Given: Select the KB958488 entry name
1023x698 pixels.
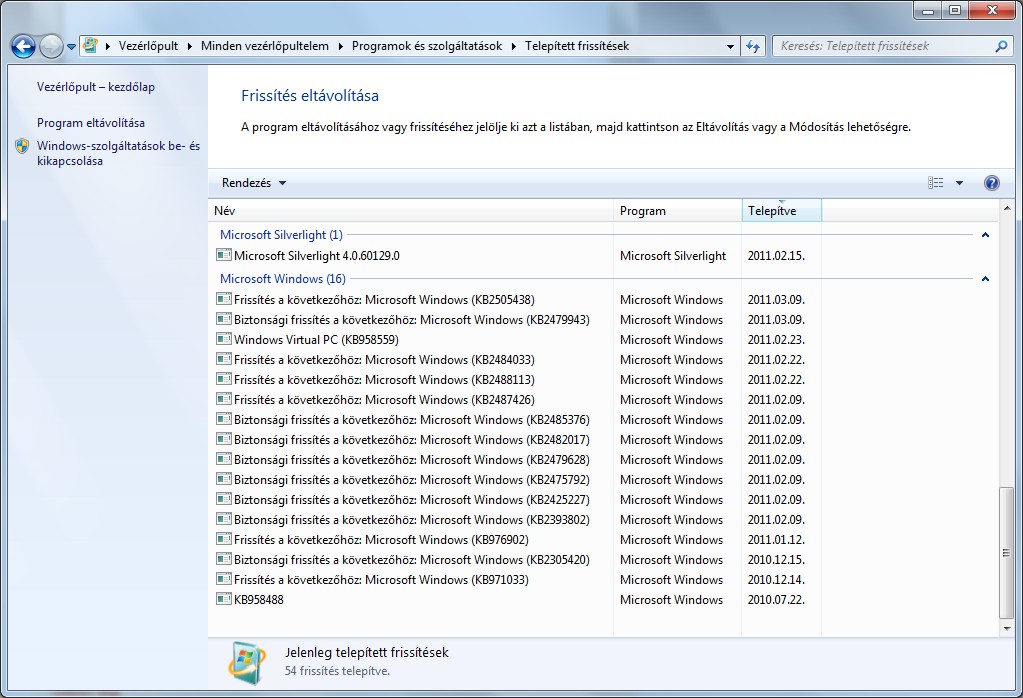Looking at the screenshot, I should point(259,599).
